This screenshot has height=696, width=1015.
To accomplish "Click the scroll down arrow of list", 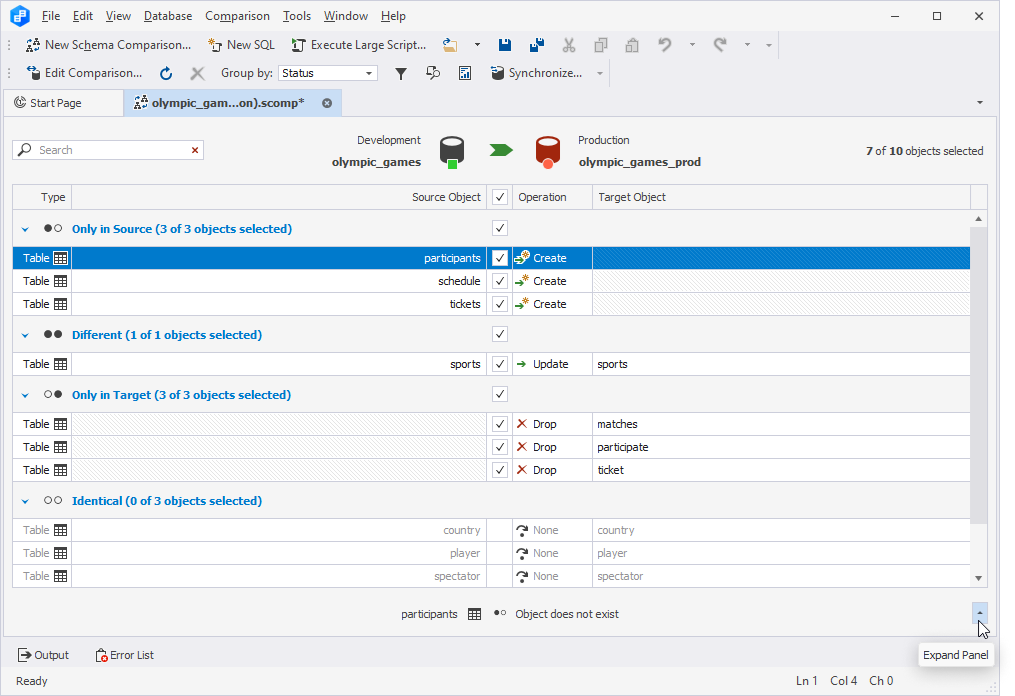I will click(978, 578).
